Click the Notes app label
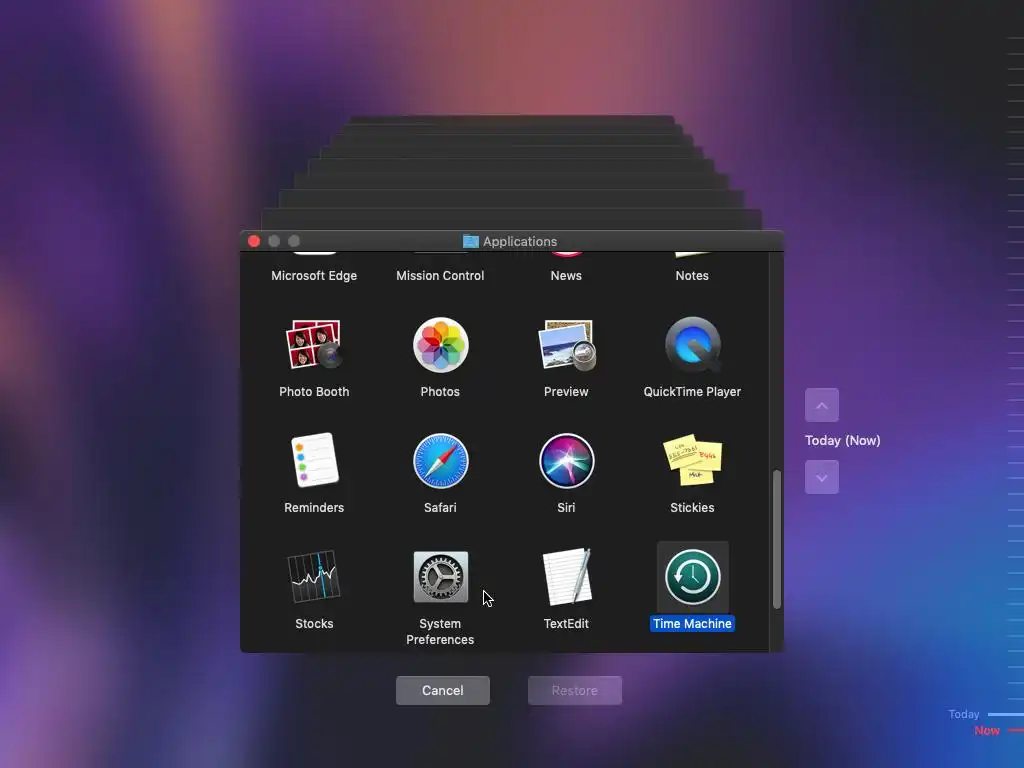Viewport: 1024px width, 768px height. click(x=692, y=276)
